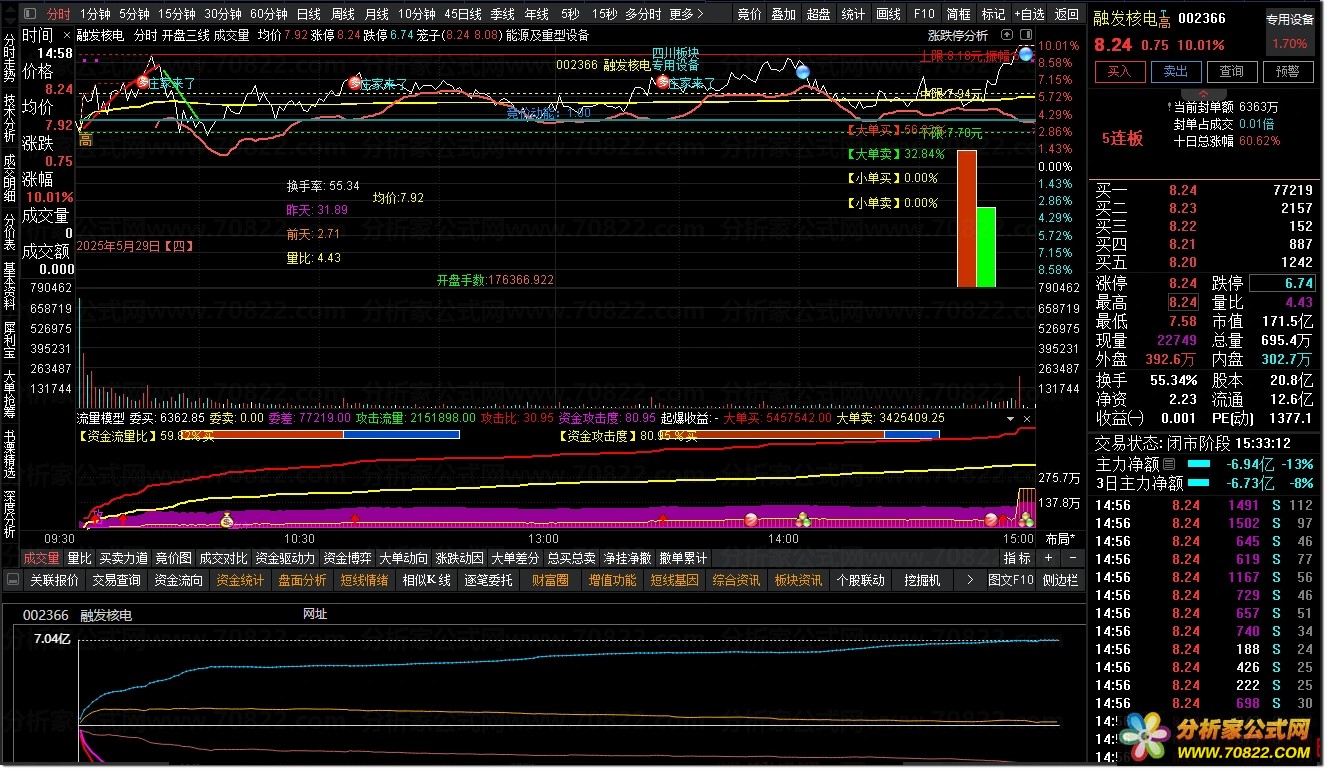Screen dimensions: 1327x769
Task: Select the 资金驱动力 indicator tab
Action: coord(285,558)
